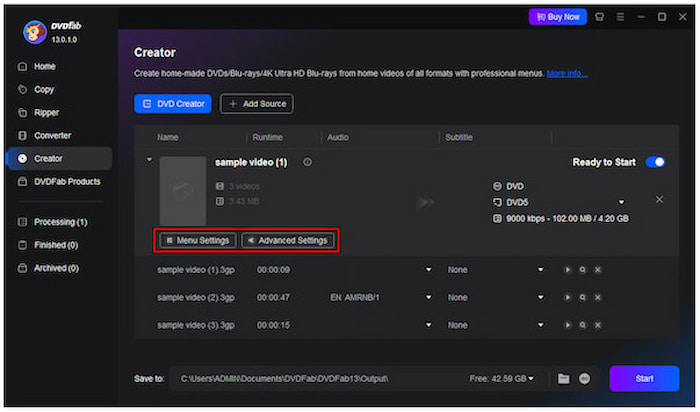This screenshot has width=700, height=412.
Task: Open the hamburger menu in title bar
Action: 619,17
